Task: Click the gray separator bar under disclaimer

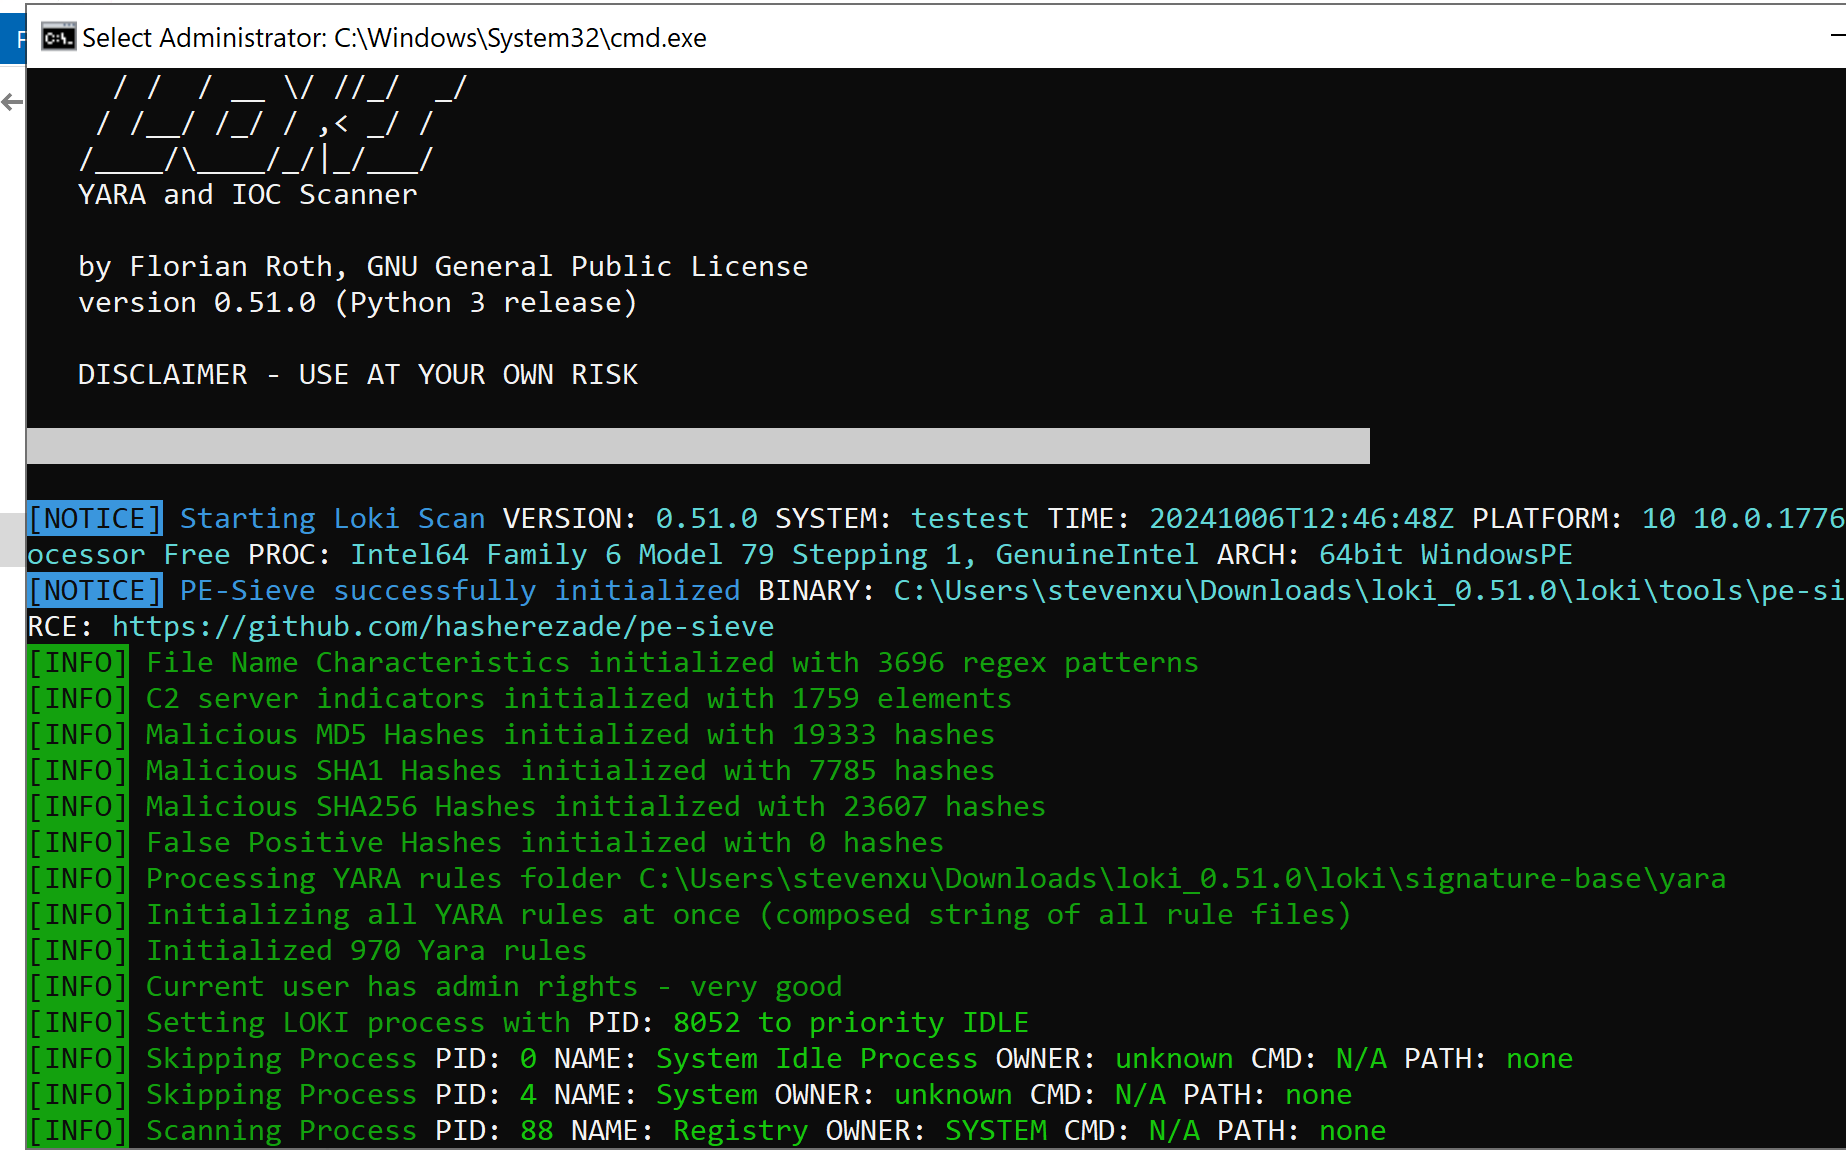Action: [698, 446]
